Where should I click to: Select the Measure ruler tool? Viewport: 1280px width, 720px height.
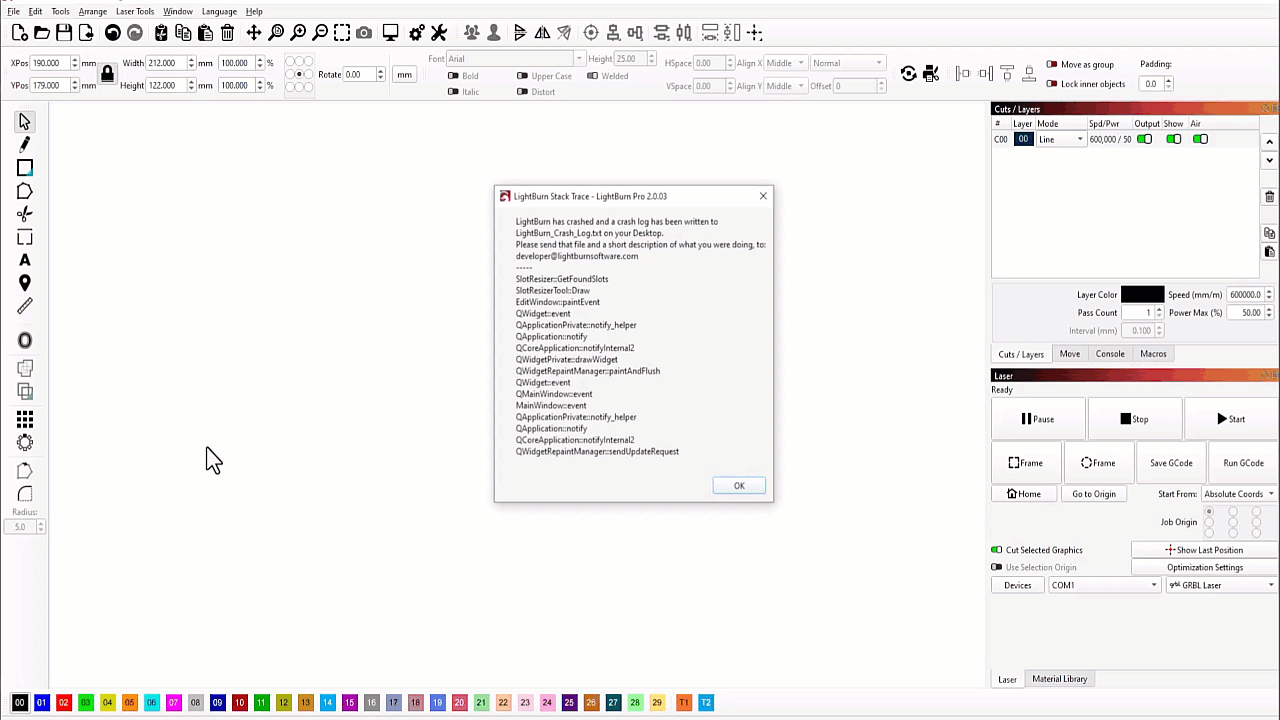click(25, 307)
